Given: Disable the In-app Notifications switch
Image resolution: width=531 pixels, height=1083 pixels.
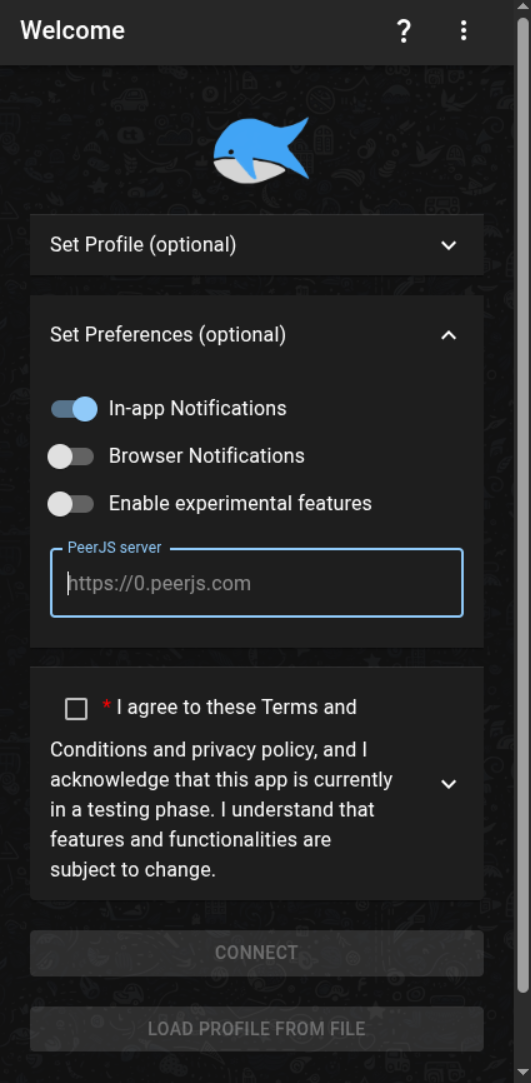Looking at the screenshot, I should pyautogui.click(x=73, y=409).
